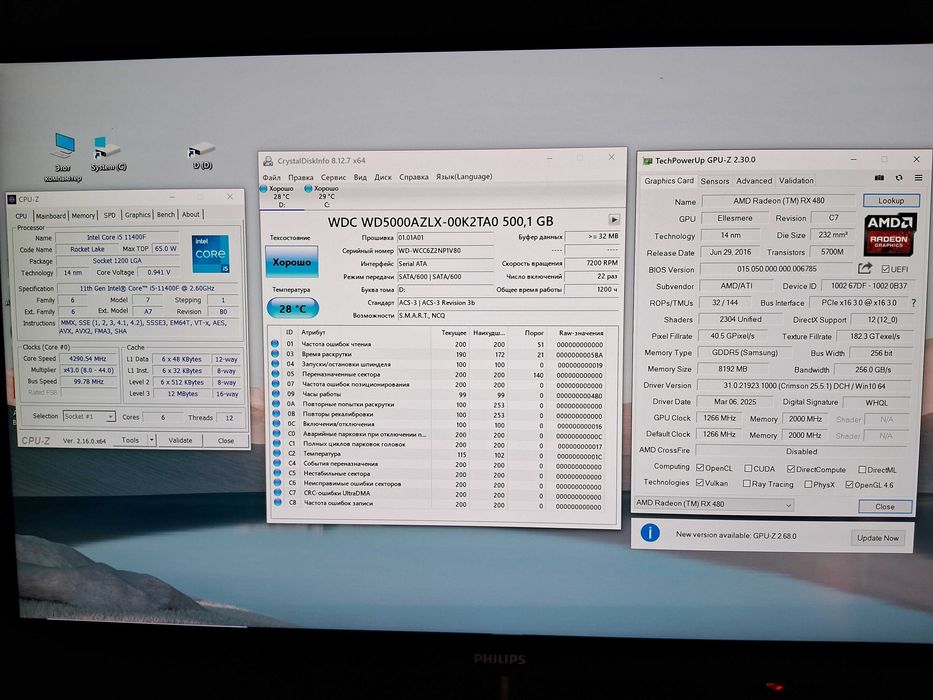Click the Close button in GPU-Z
The image size is (933, 700).
point(885,507)
